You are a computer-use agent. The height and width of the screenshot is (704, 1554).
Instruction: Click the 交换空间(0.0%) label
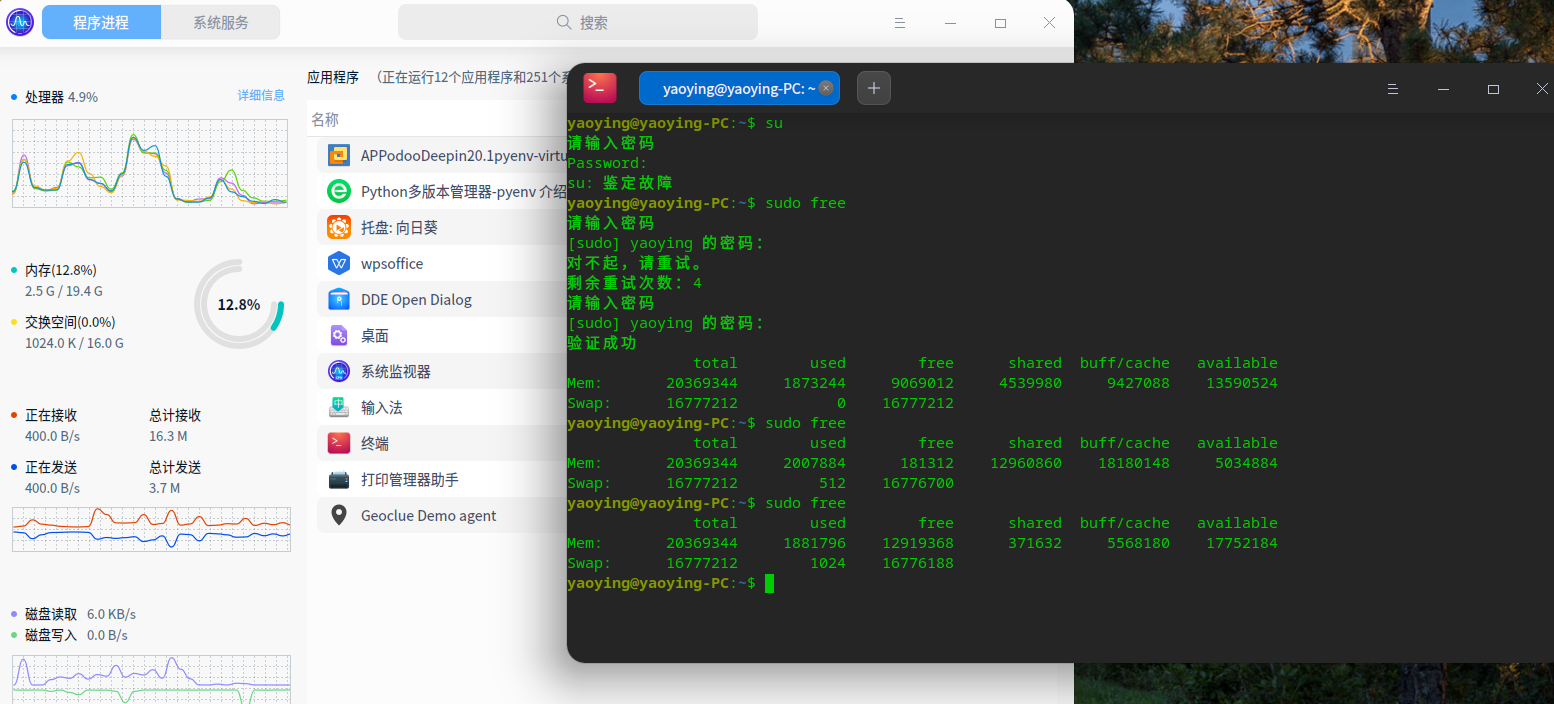(x=70, y=322)
